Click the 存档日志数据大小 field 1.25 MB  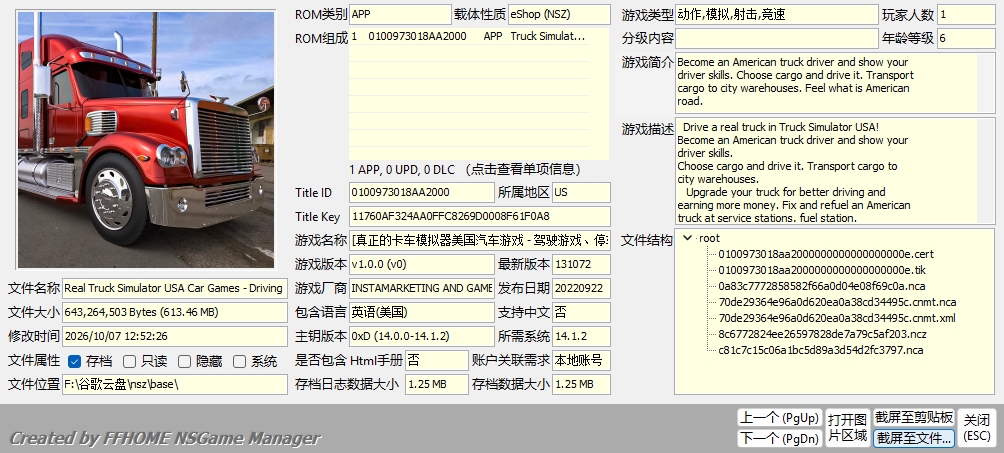coord(437,384)
